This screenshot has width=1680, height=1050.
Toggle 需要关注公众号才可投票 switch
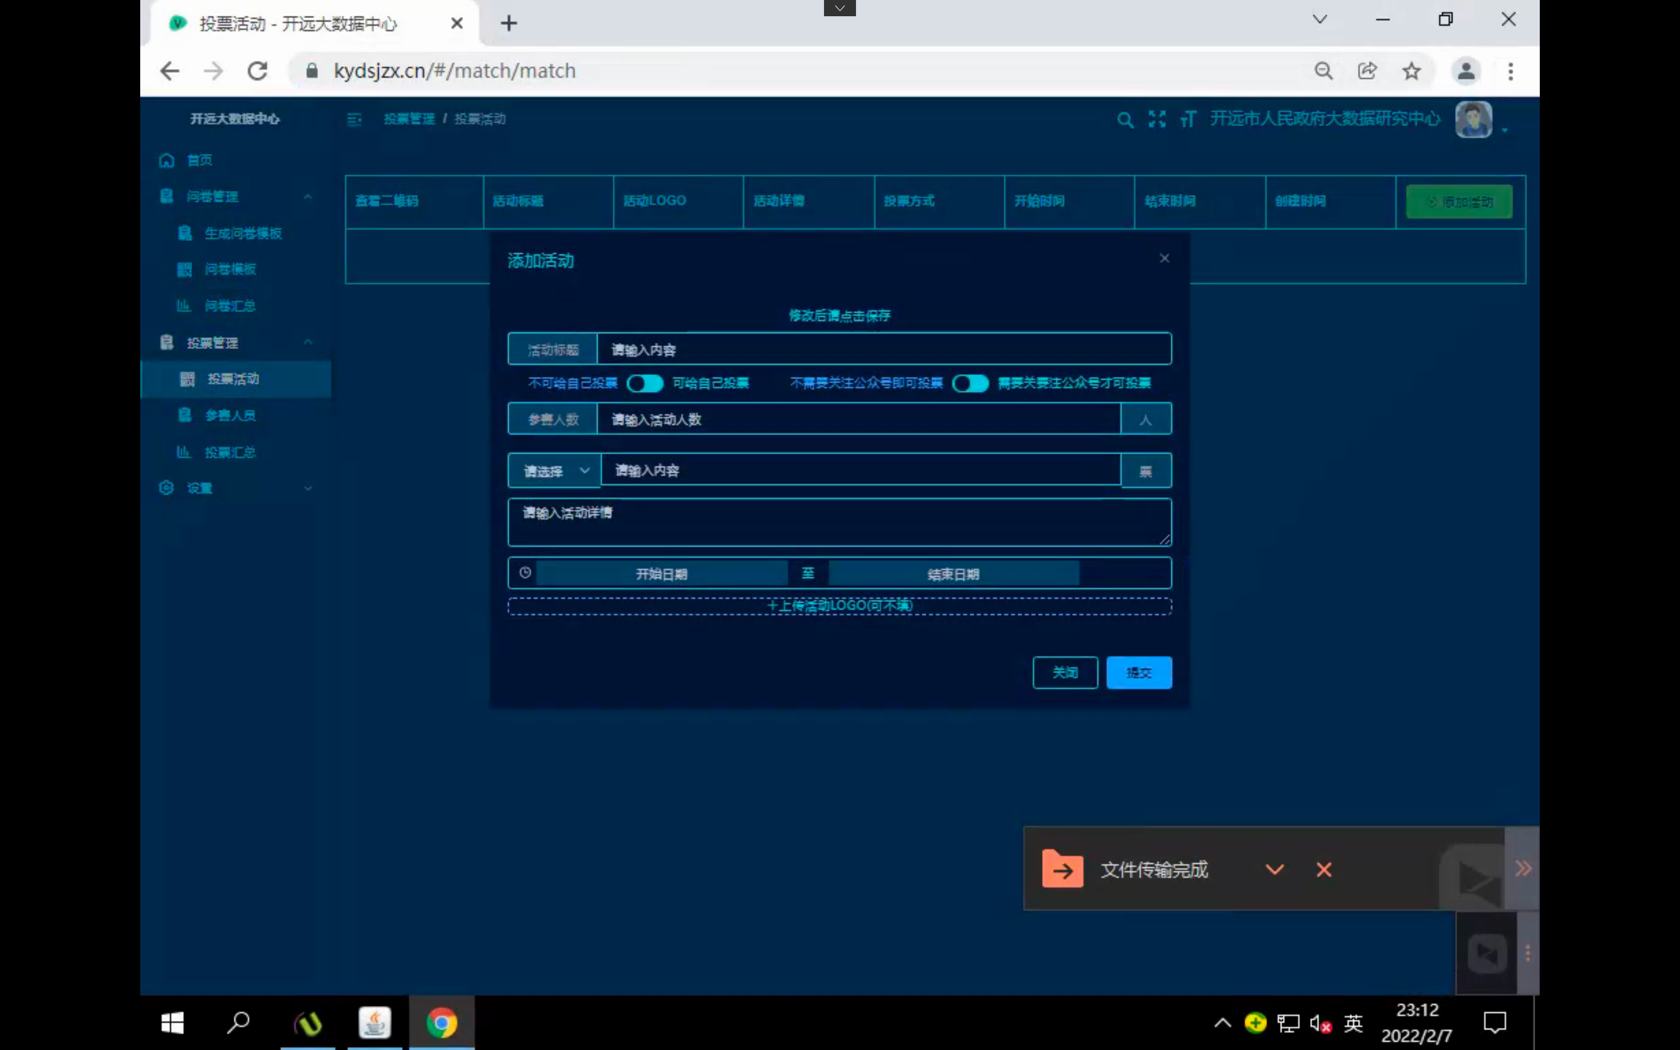pyautogui.click(x=970, y=383)
